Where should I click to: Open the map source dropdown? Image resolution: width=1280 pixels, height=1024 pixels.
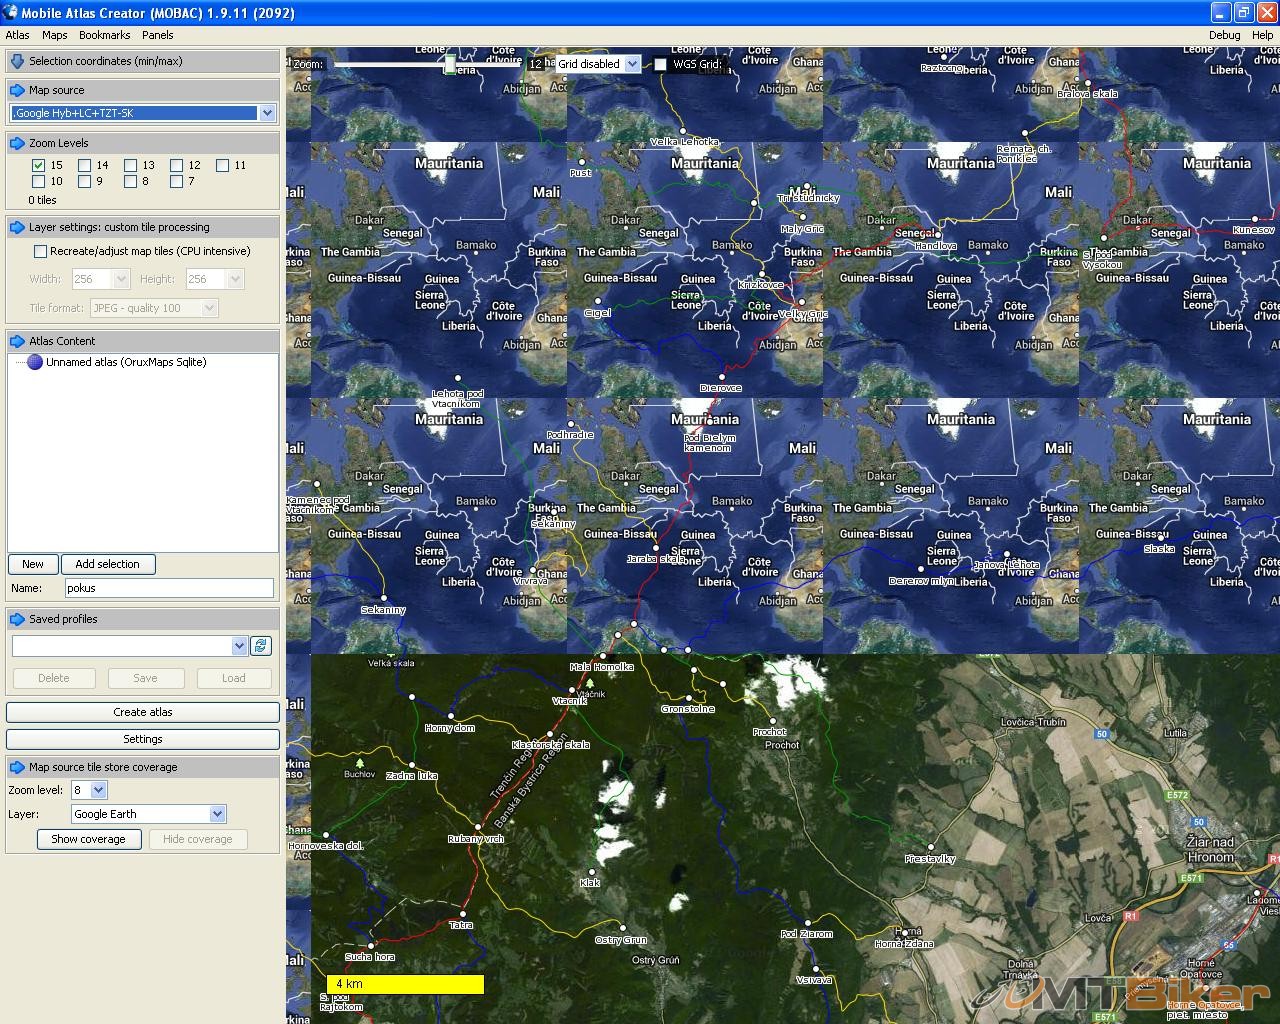point(267,113)
